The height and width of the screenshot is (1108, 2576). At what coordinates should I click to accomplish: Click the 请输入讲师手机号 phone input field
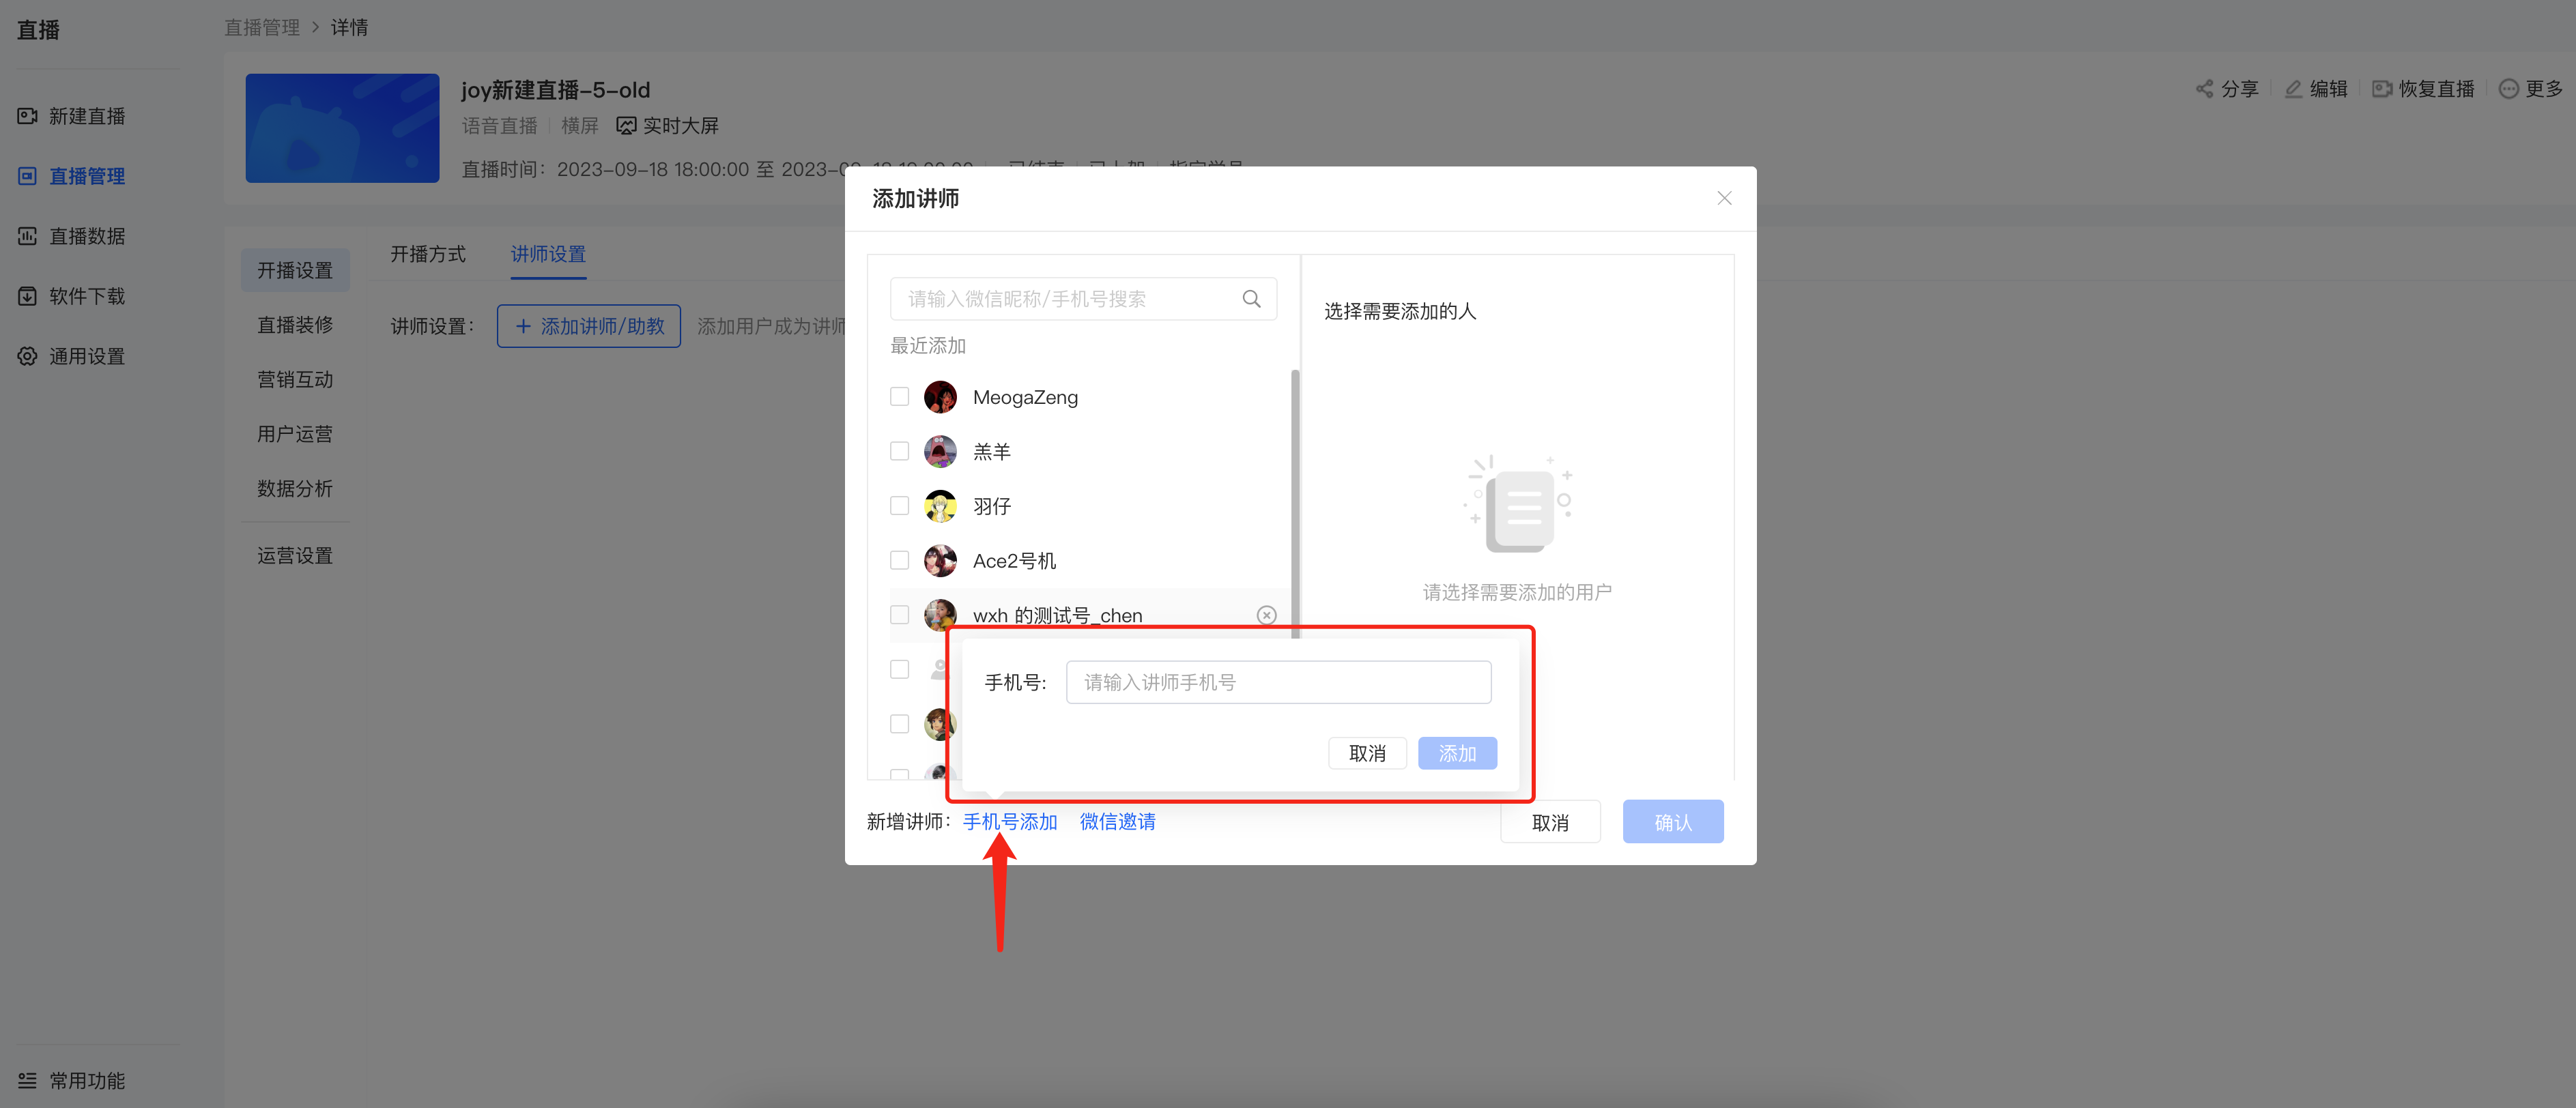(1278, 682)
